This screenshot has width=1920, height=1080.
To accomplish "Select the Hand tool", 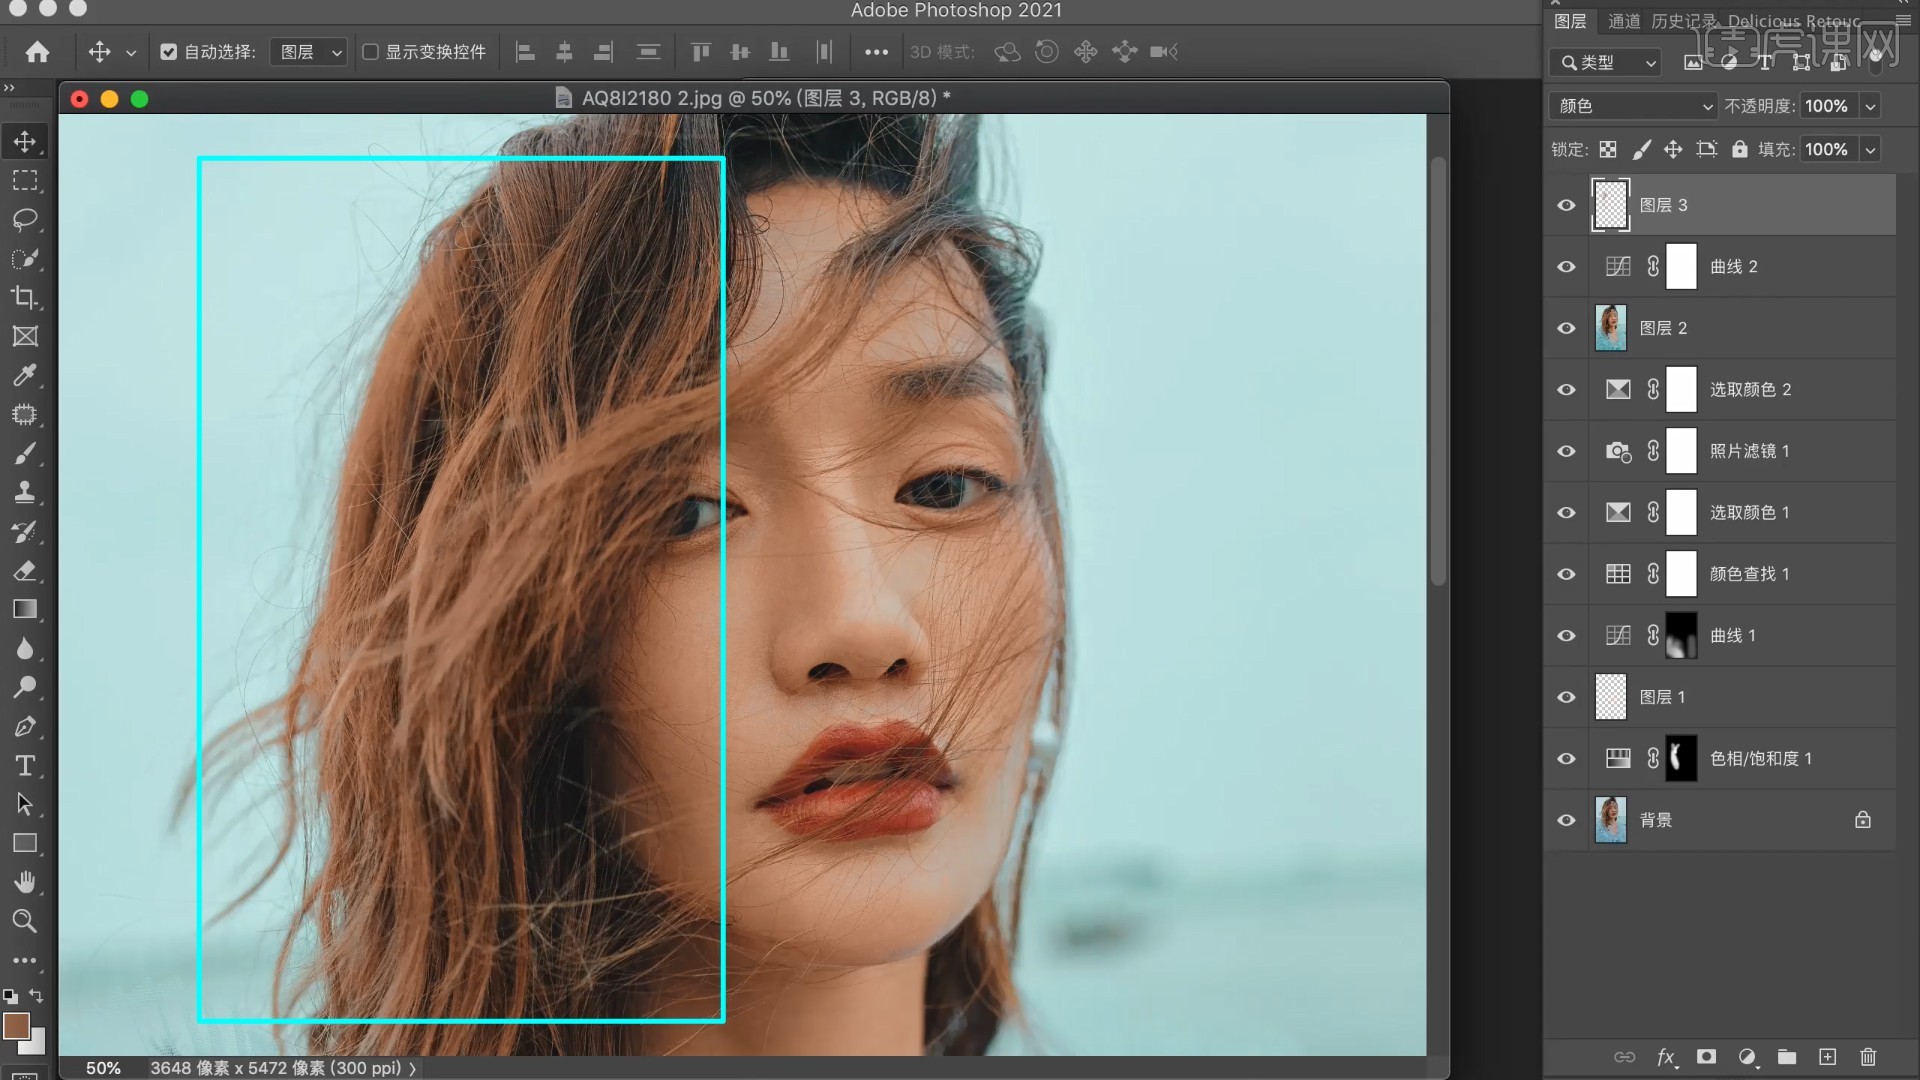I will click(x=25, y=882).
